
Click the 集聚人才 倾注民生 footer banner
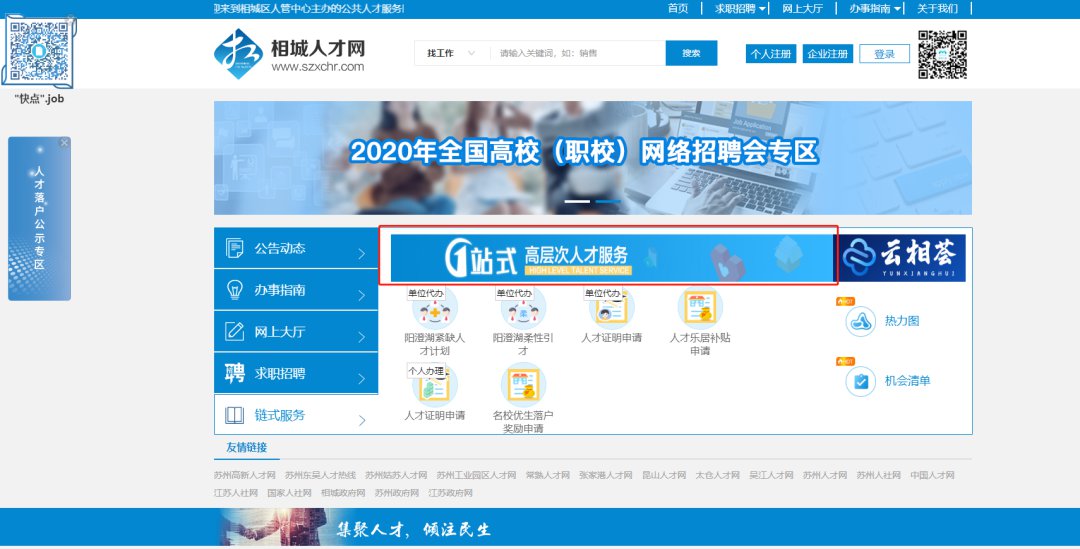coord(540,527)
